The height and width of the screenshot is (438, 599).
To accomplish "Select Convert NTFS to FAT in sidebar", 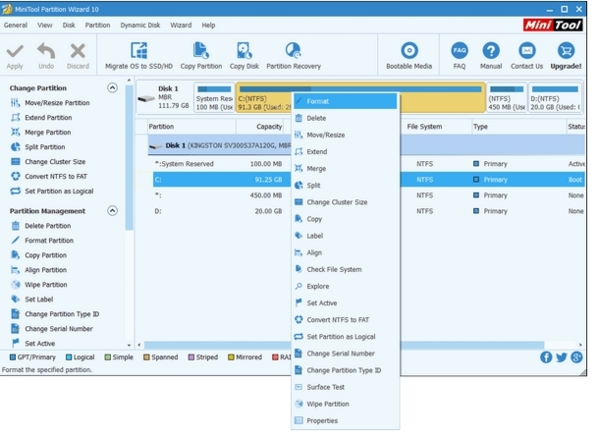I will 49,176.
